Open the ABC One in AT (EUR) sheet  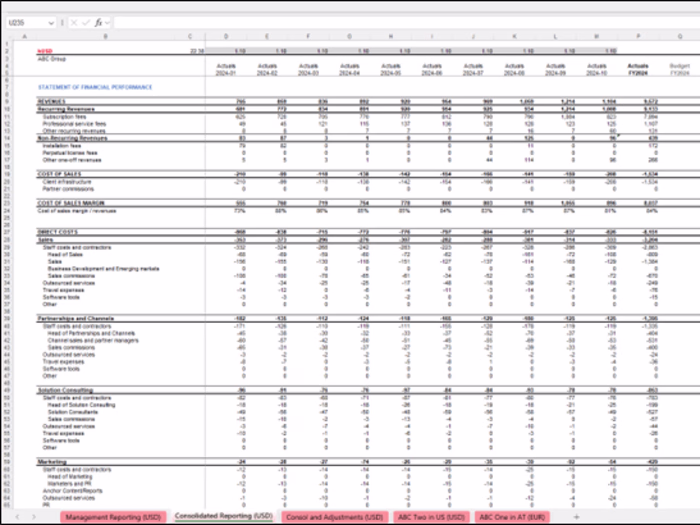(512, 517)
